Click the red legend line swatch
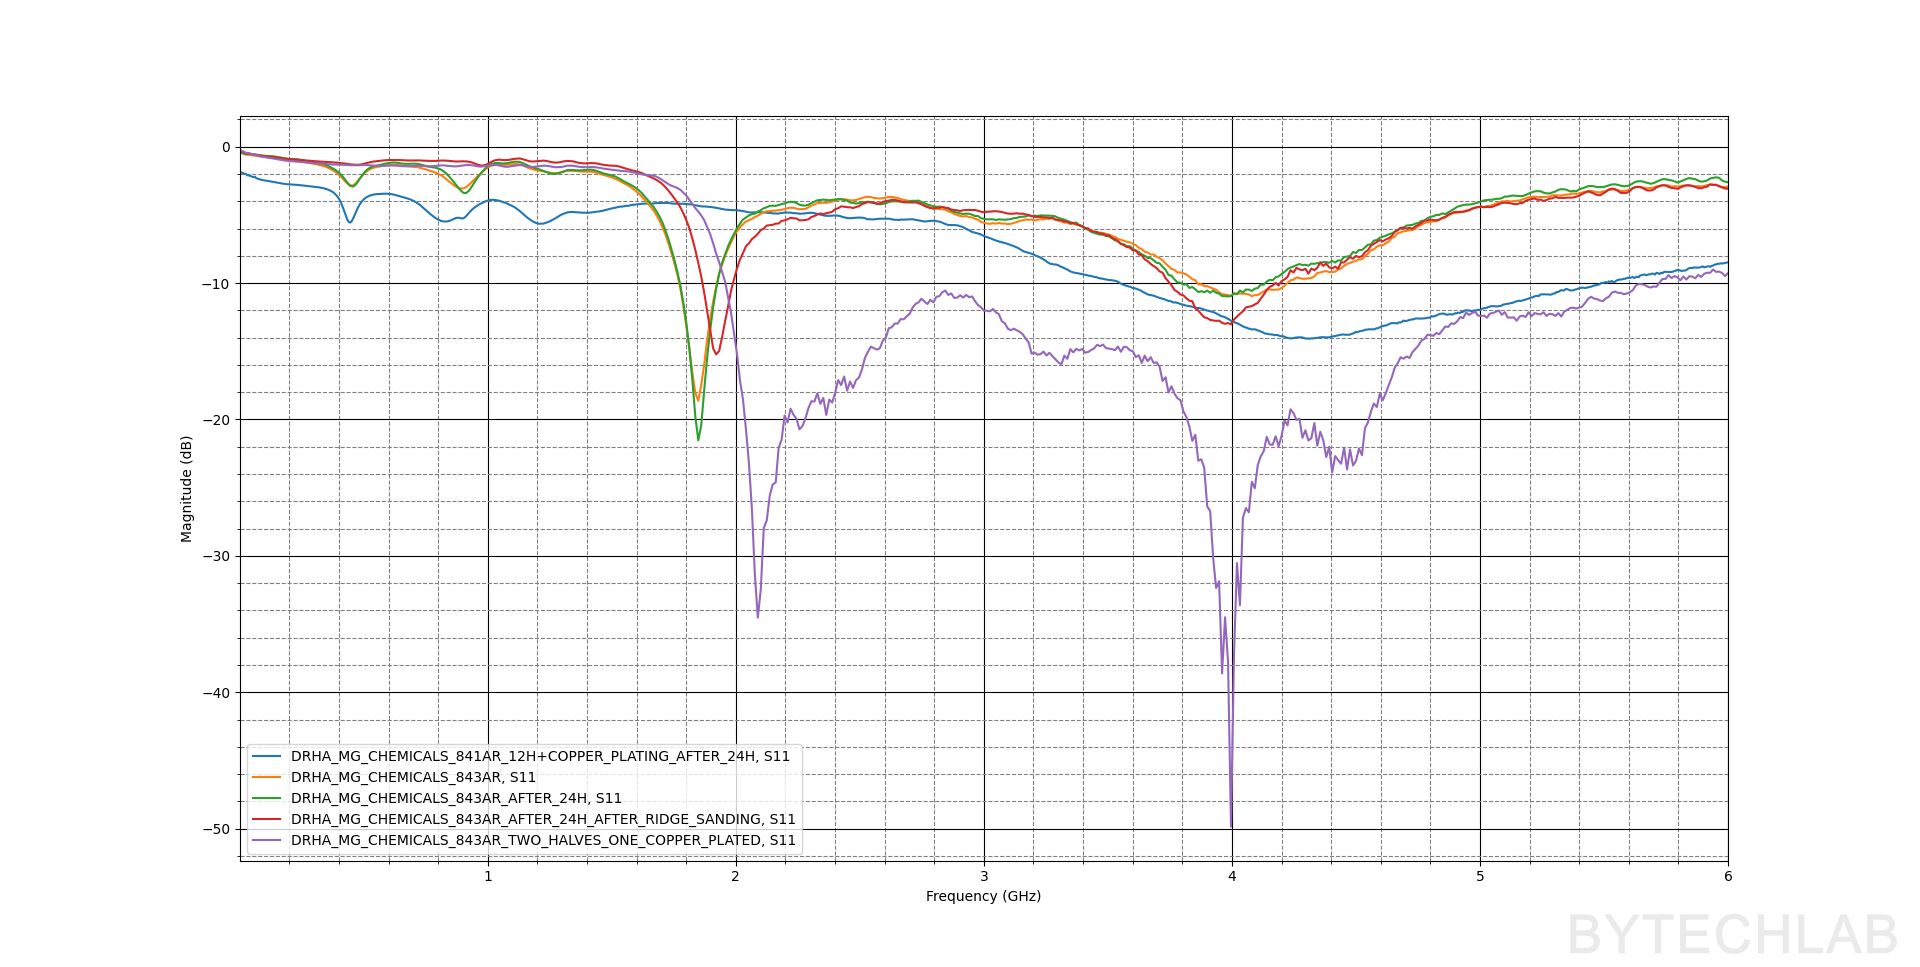The height and width of the screenshot is (967, 1920). 268,819
